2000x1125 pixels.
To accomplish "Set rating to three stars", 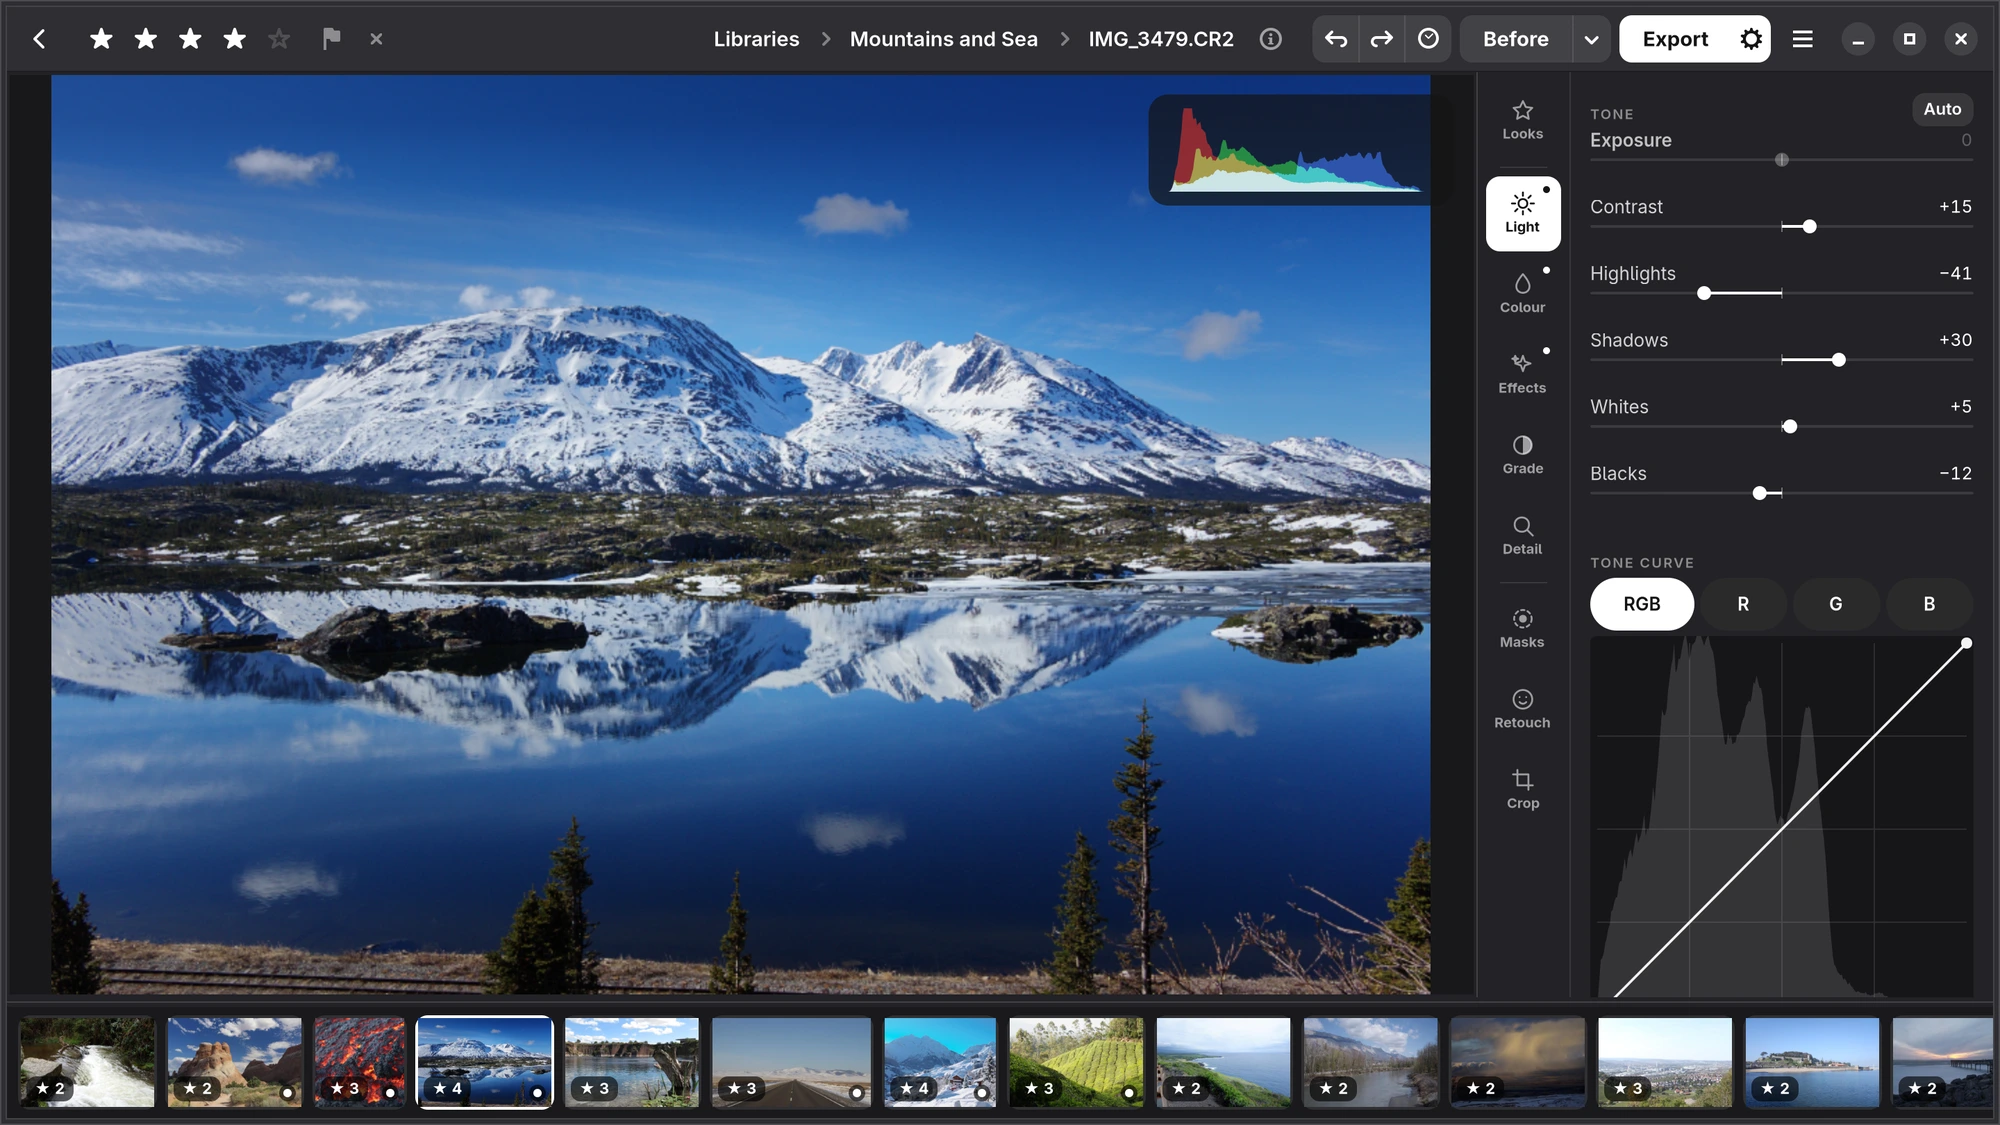I will [190, 39].
